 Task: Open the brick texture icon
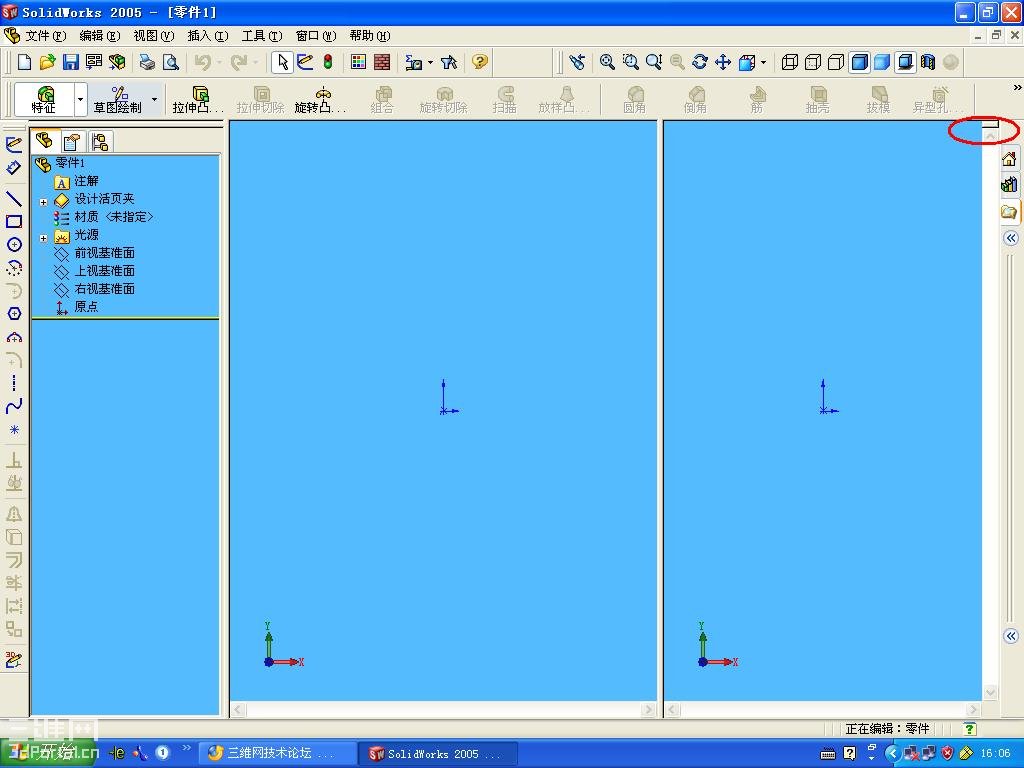click(x=382, y=62)
